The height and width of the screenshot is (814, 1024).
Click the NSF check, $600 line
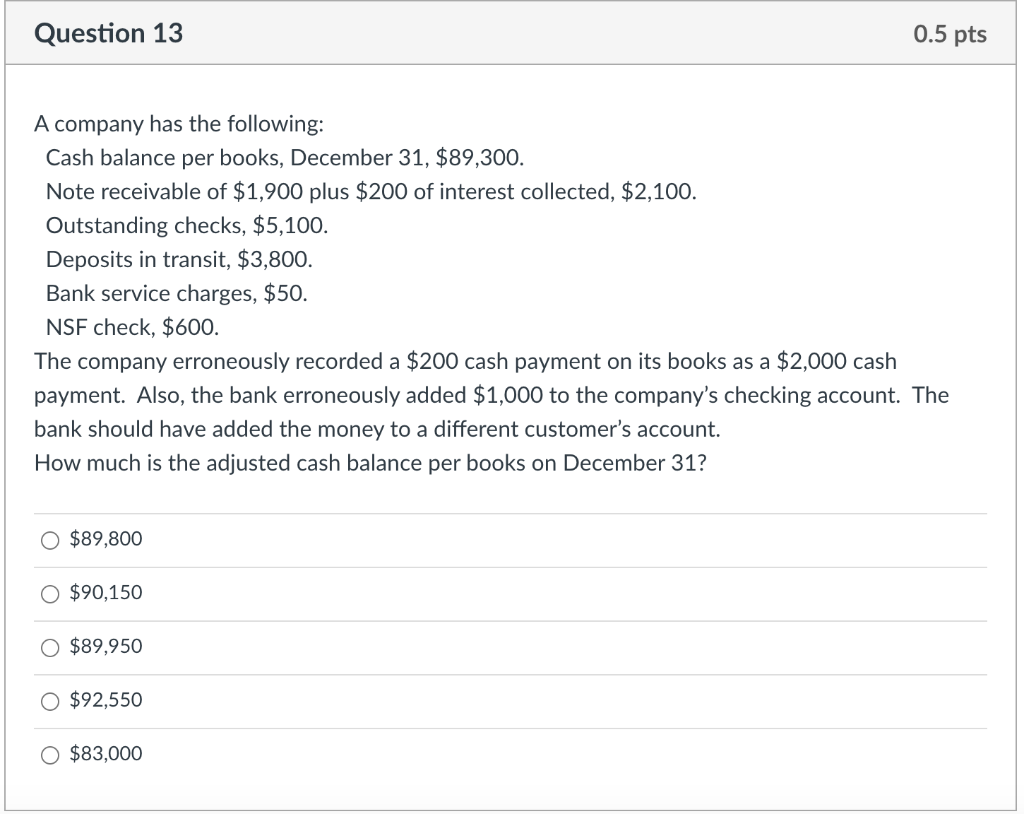point(133,327)
